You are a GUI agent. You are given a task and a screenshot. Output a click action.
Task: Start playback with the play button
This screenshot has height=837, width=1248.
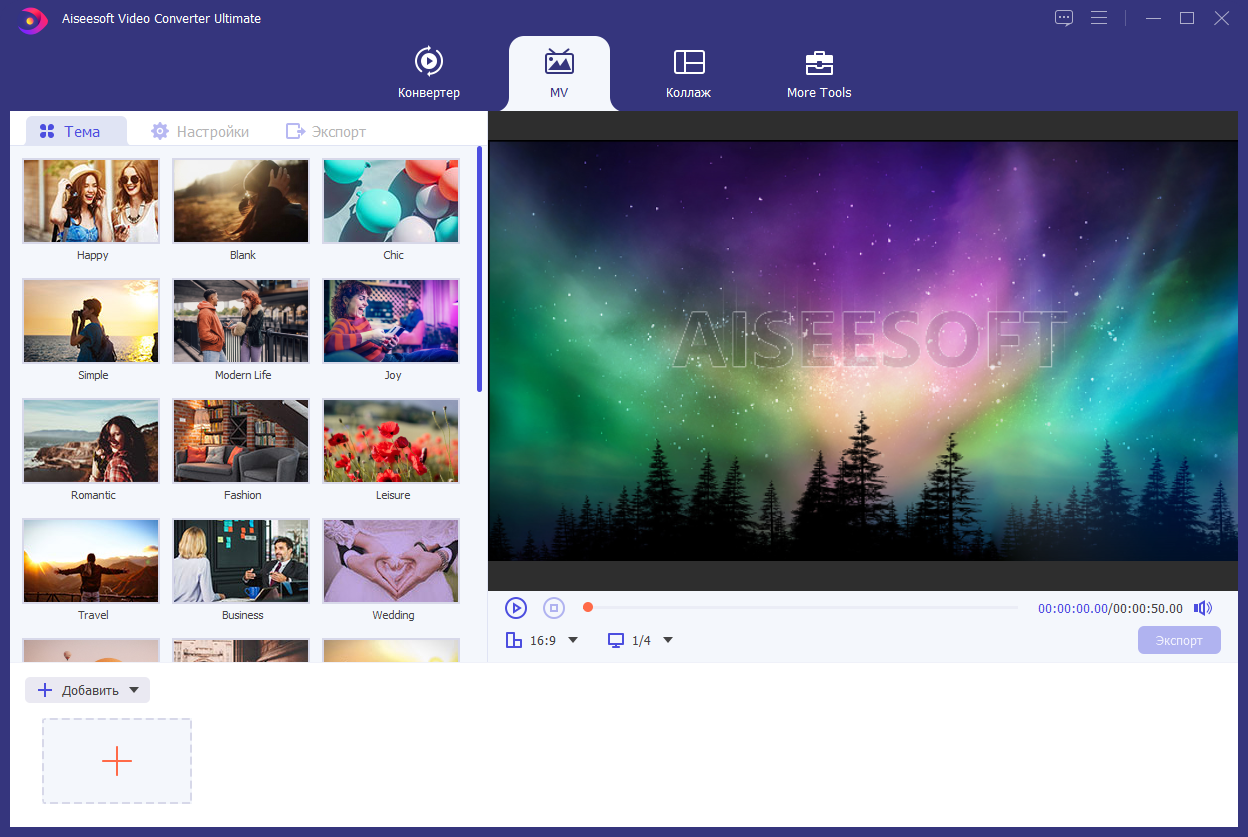coord(516,608)
